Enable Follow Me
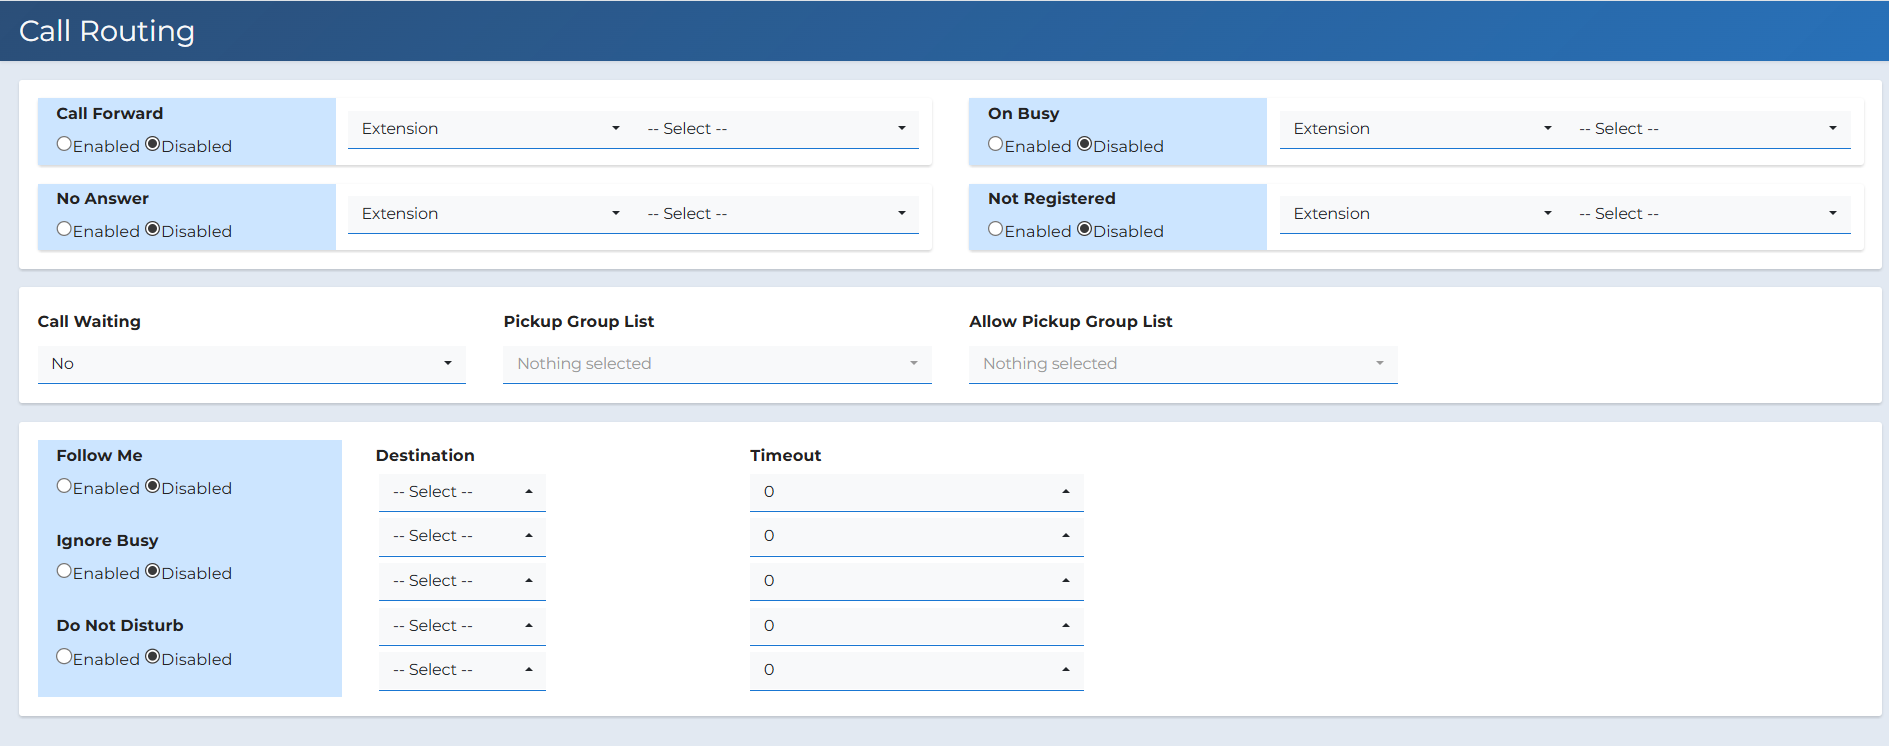Viewport: 1889px width, 746px height. [x=64, y=486]
